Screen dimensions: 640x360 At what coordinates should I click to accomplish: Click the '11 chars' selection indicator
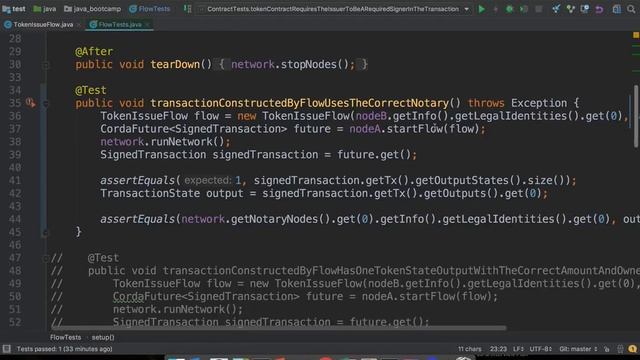(x=469, y=349)
